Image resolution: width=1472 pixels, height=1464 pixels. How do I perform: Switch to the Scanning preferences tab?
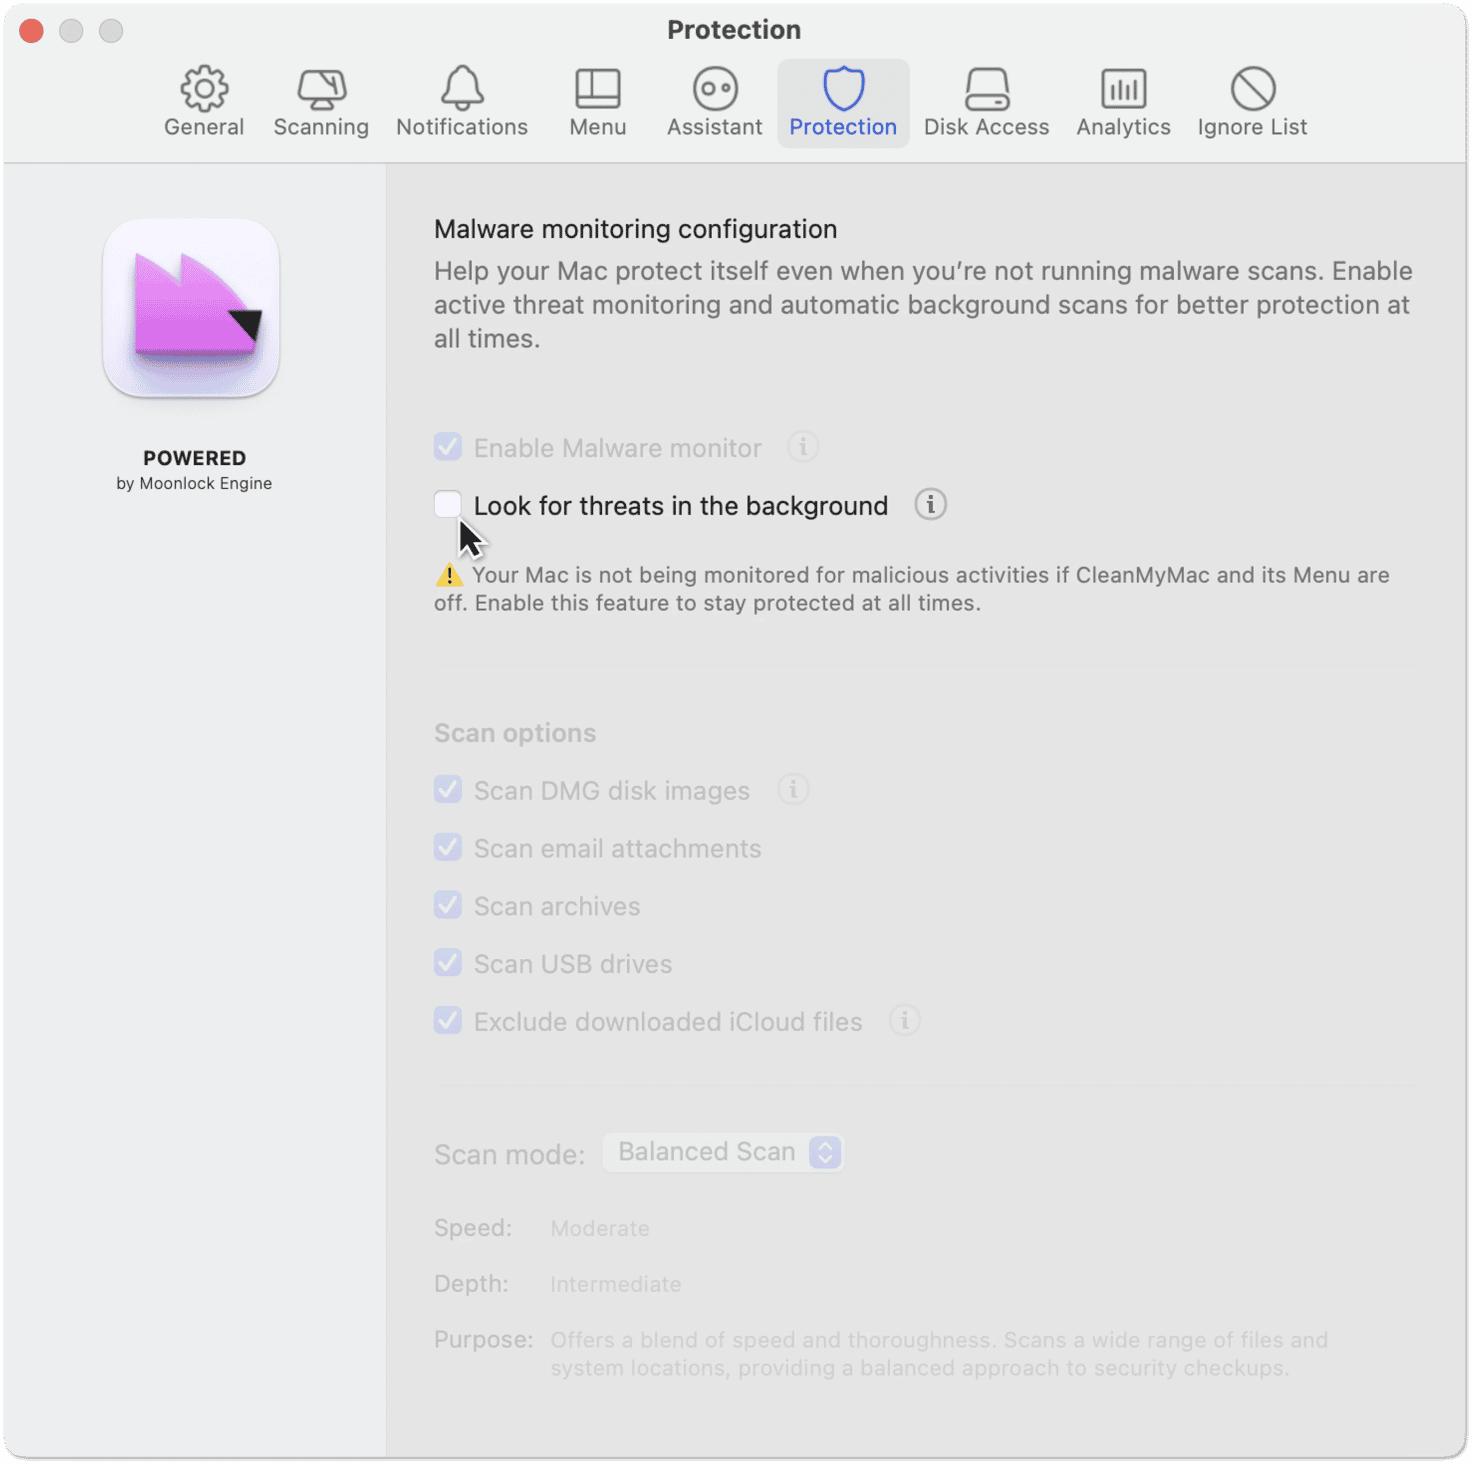(x=321, y=103)
